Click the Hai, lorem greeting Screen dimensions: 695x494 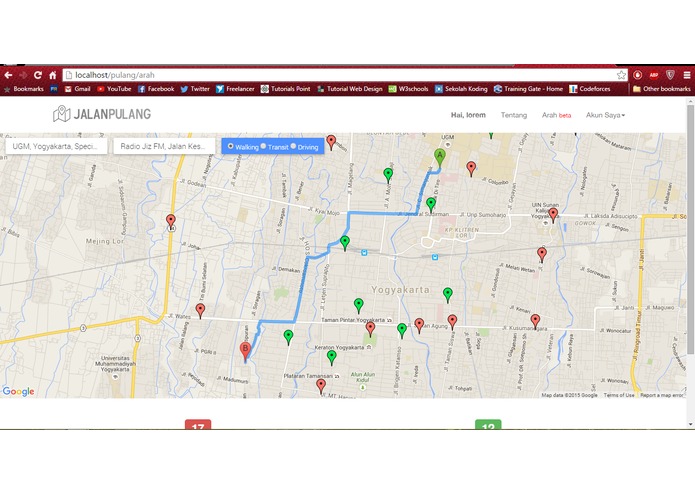pyautogui.click(x=468, y=115)
